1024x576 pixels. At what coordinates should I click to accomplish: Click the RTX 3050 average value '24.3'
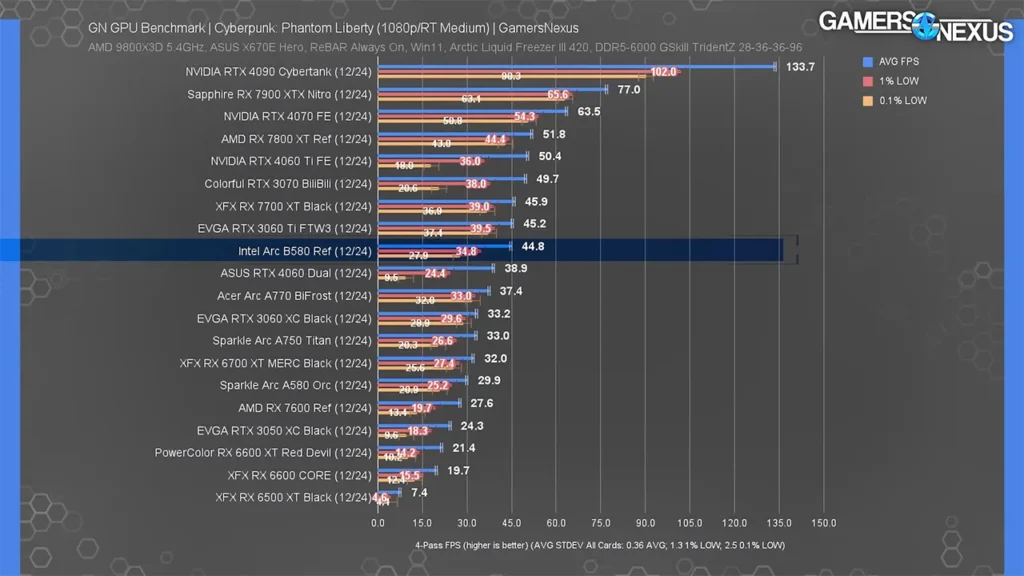472,426
